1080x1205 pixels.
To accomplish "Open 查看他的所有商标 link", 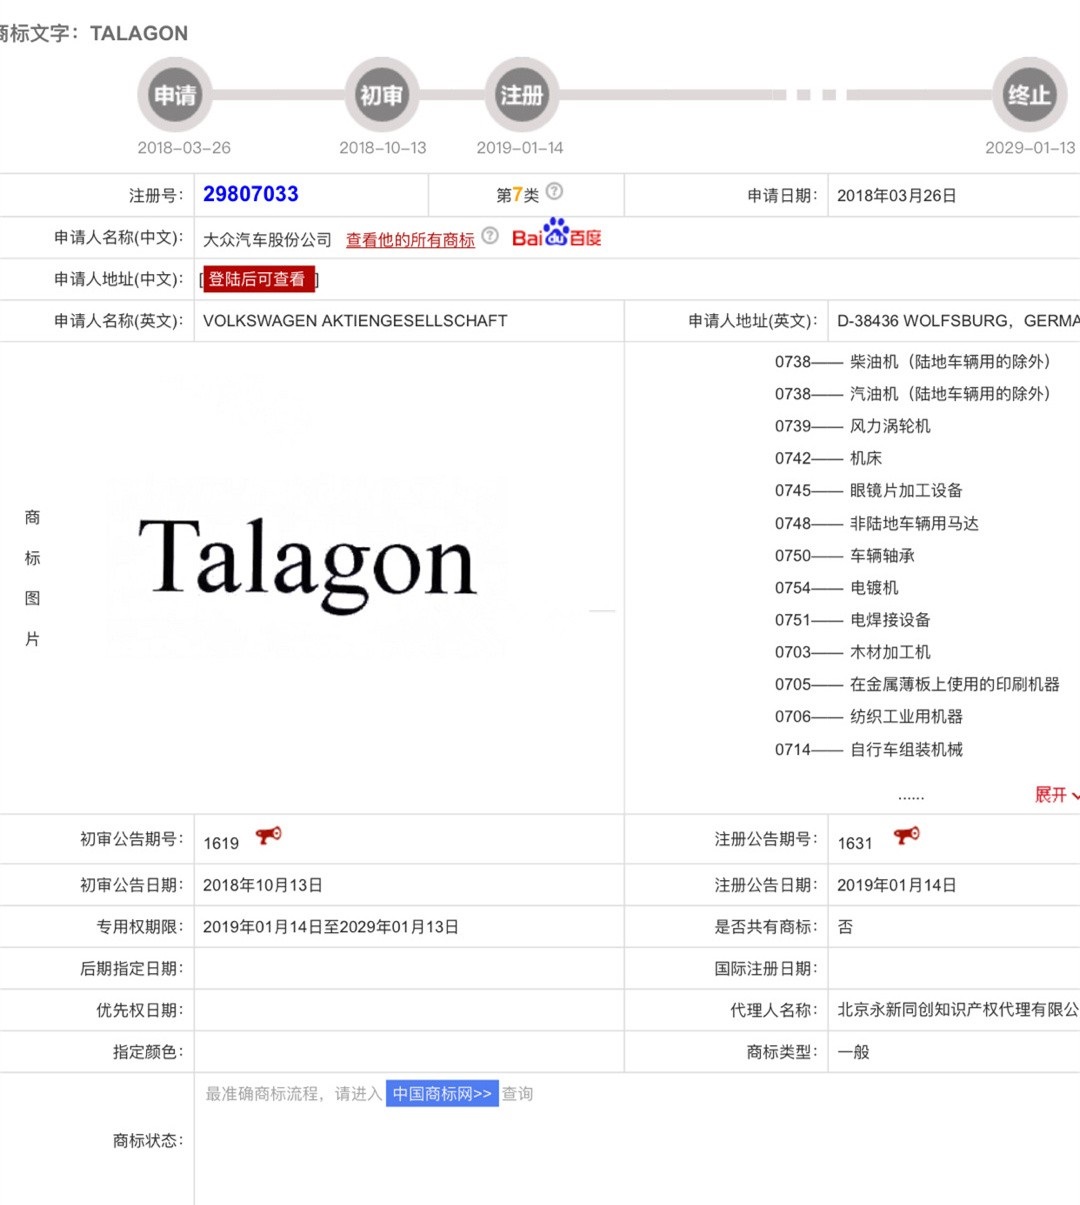I will point(410,240).
